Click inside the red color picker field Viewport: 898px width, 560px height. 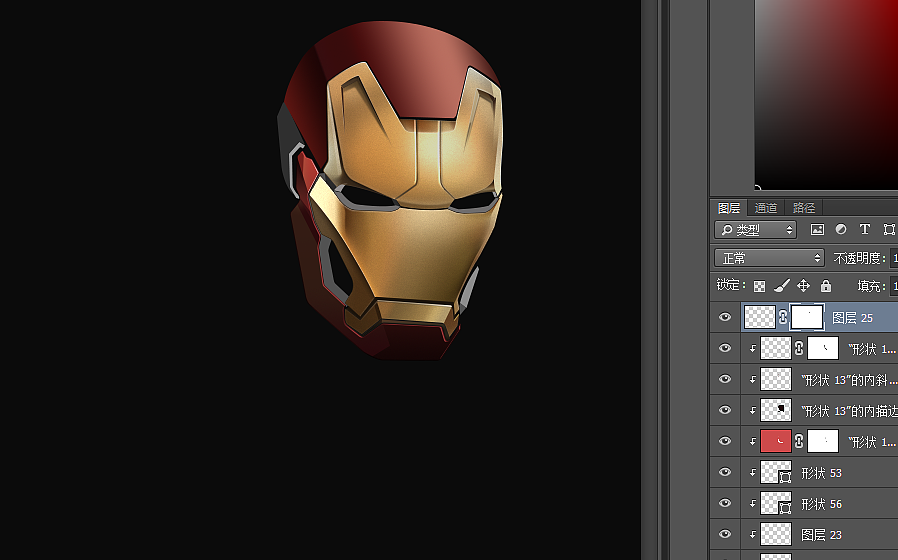(826, 94)
